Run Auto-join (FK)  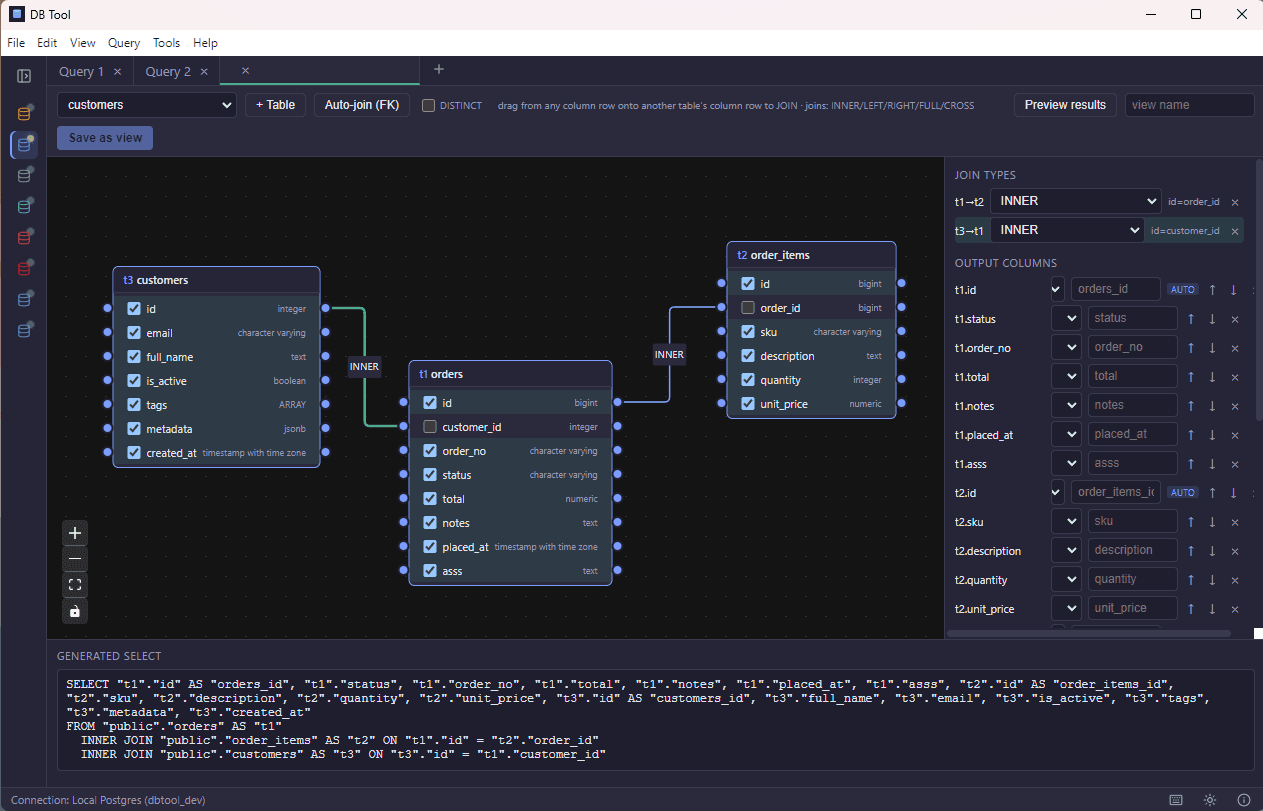click(x=361, y=105)
